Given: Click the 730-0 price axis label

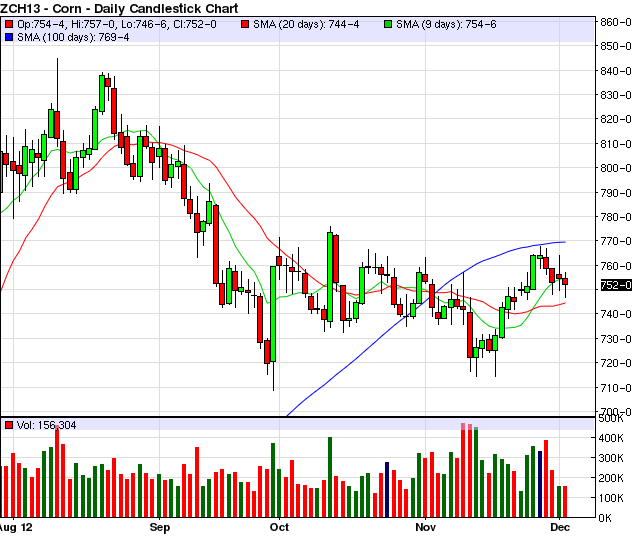Looking at the screenshot, I should [616, 339].
